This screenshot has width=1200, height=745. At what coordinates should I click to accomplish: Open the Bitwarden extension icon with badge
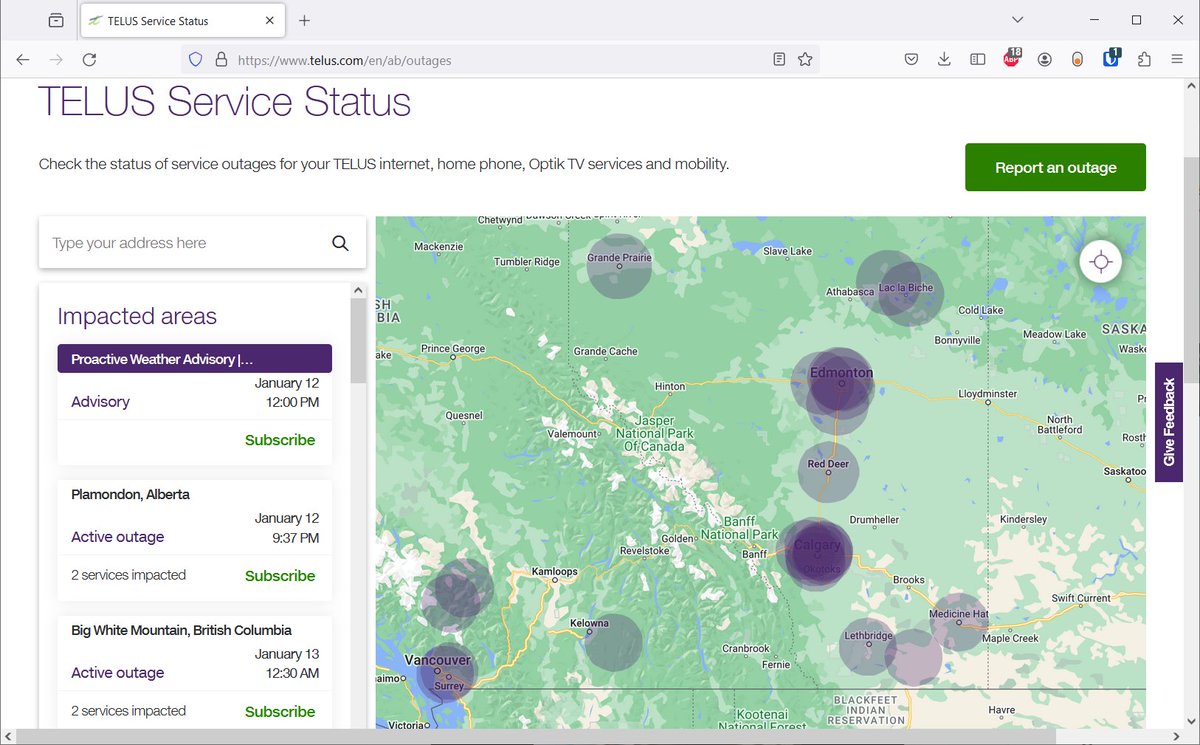[1111, 59]
